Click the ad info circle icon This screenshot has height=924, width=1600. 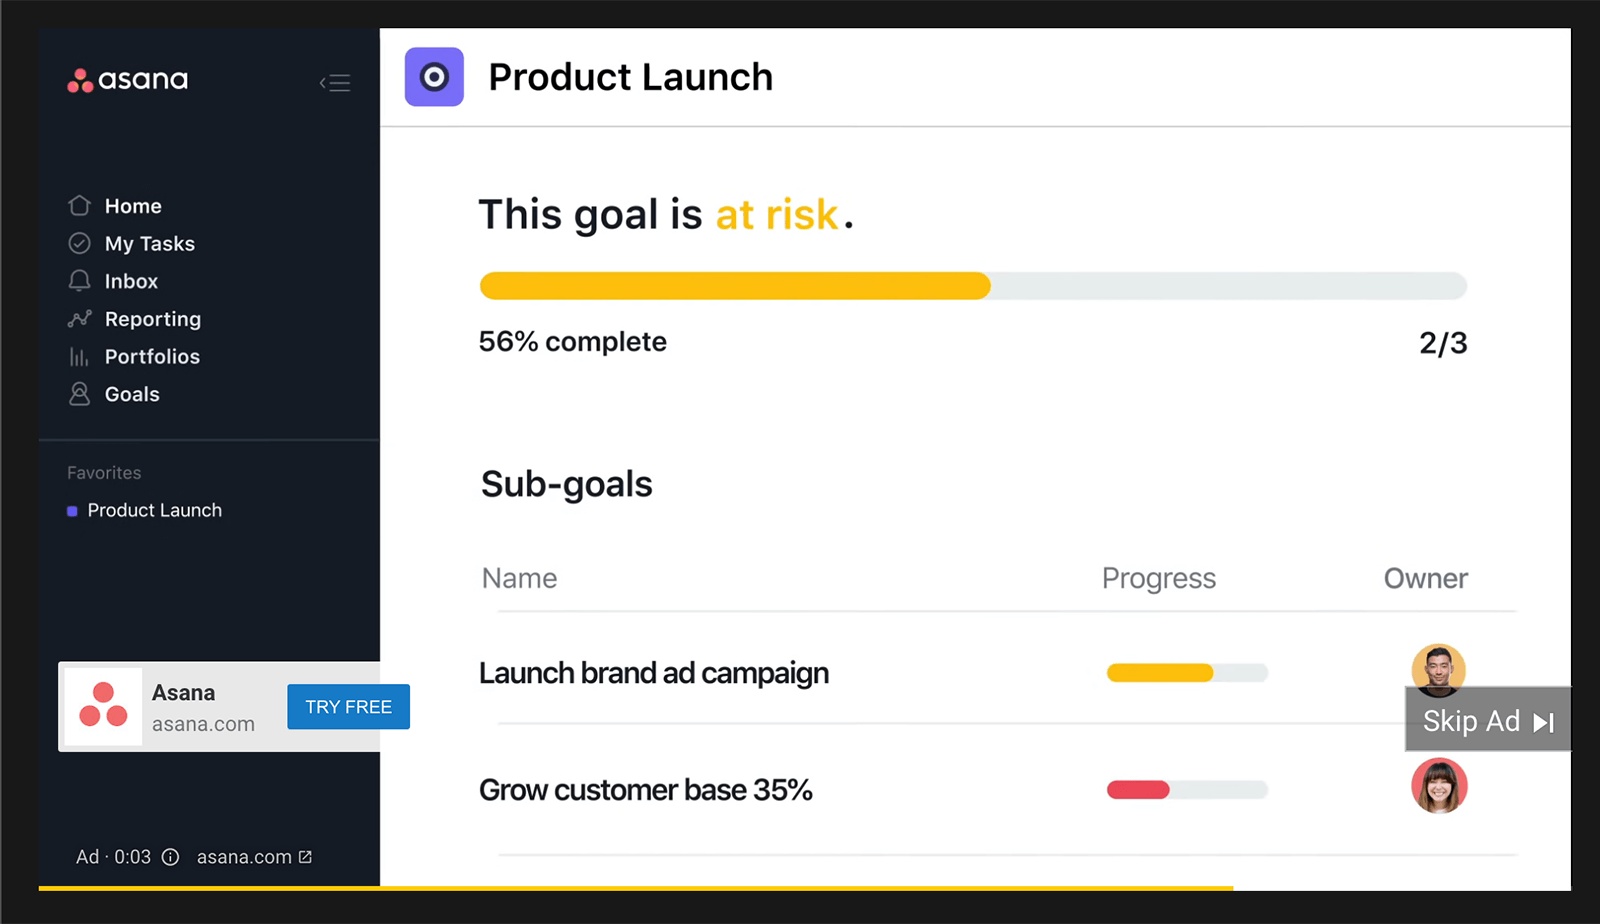point(170,857)
